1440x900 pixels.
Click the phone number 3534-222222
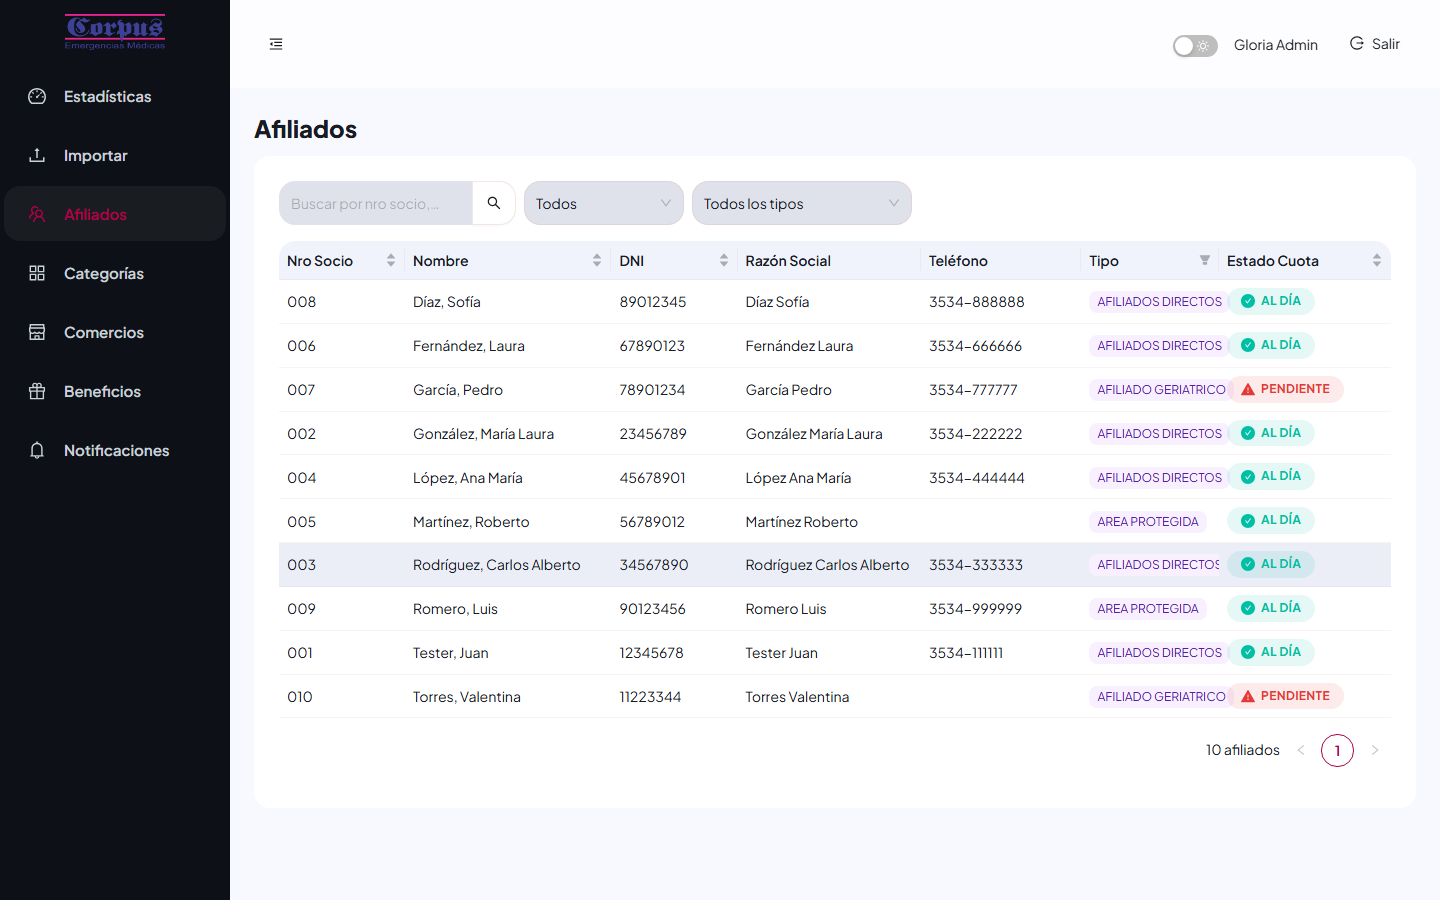(x=976, y=434)
